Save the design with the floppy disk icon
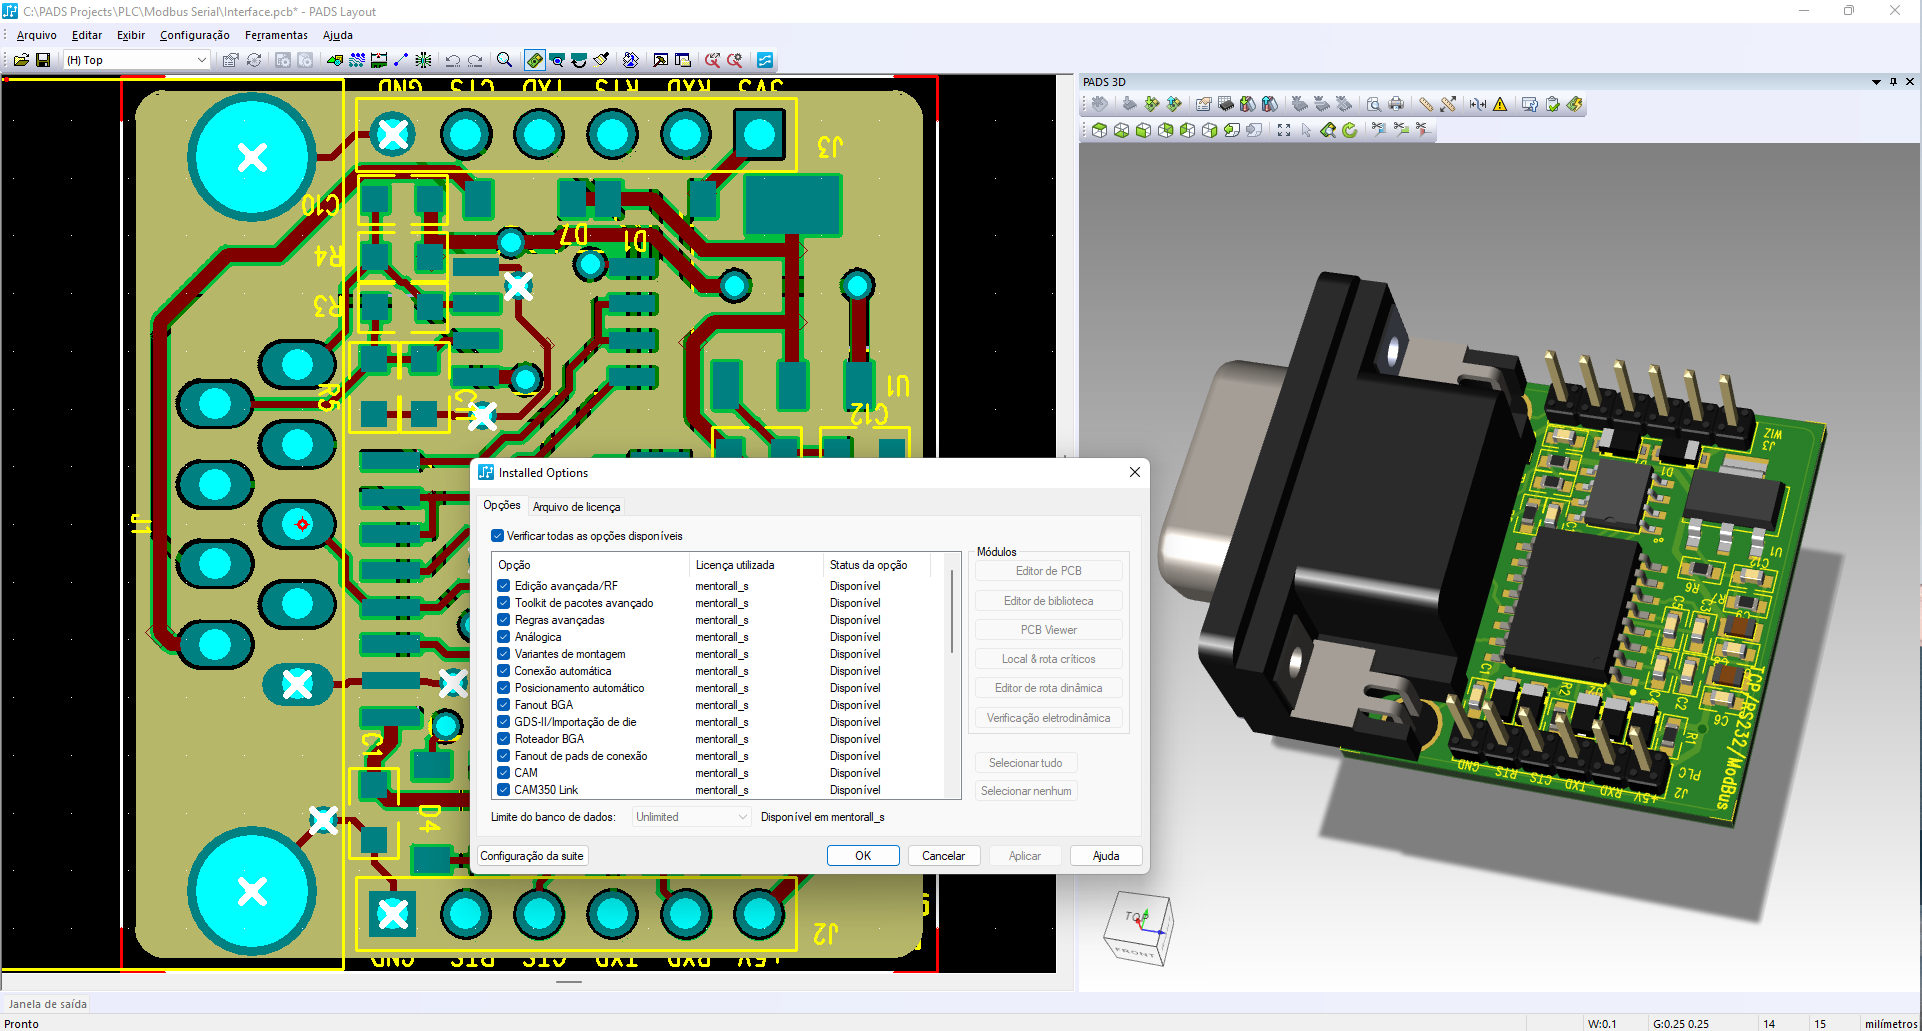 pos(43,60)
